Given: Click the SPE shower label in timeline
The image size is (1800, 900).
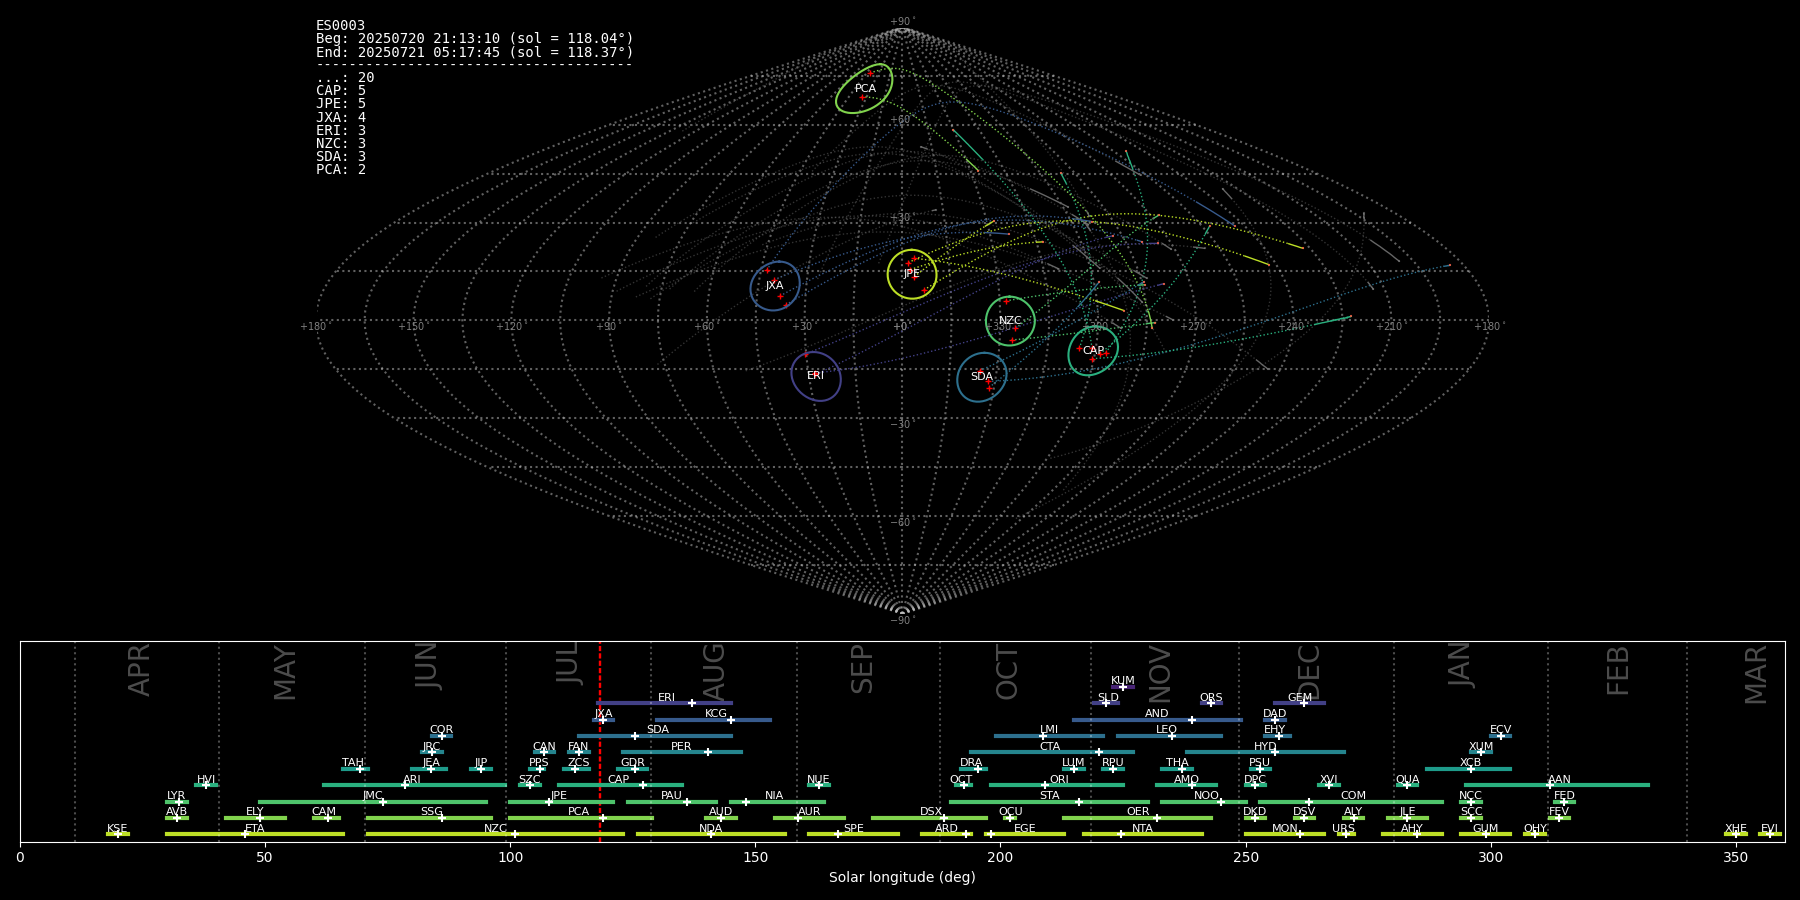Looking at the screenshot, I should [853, 829].
